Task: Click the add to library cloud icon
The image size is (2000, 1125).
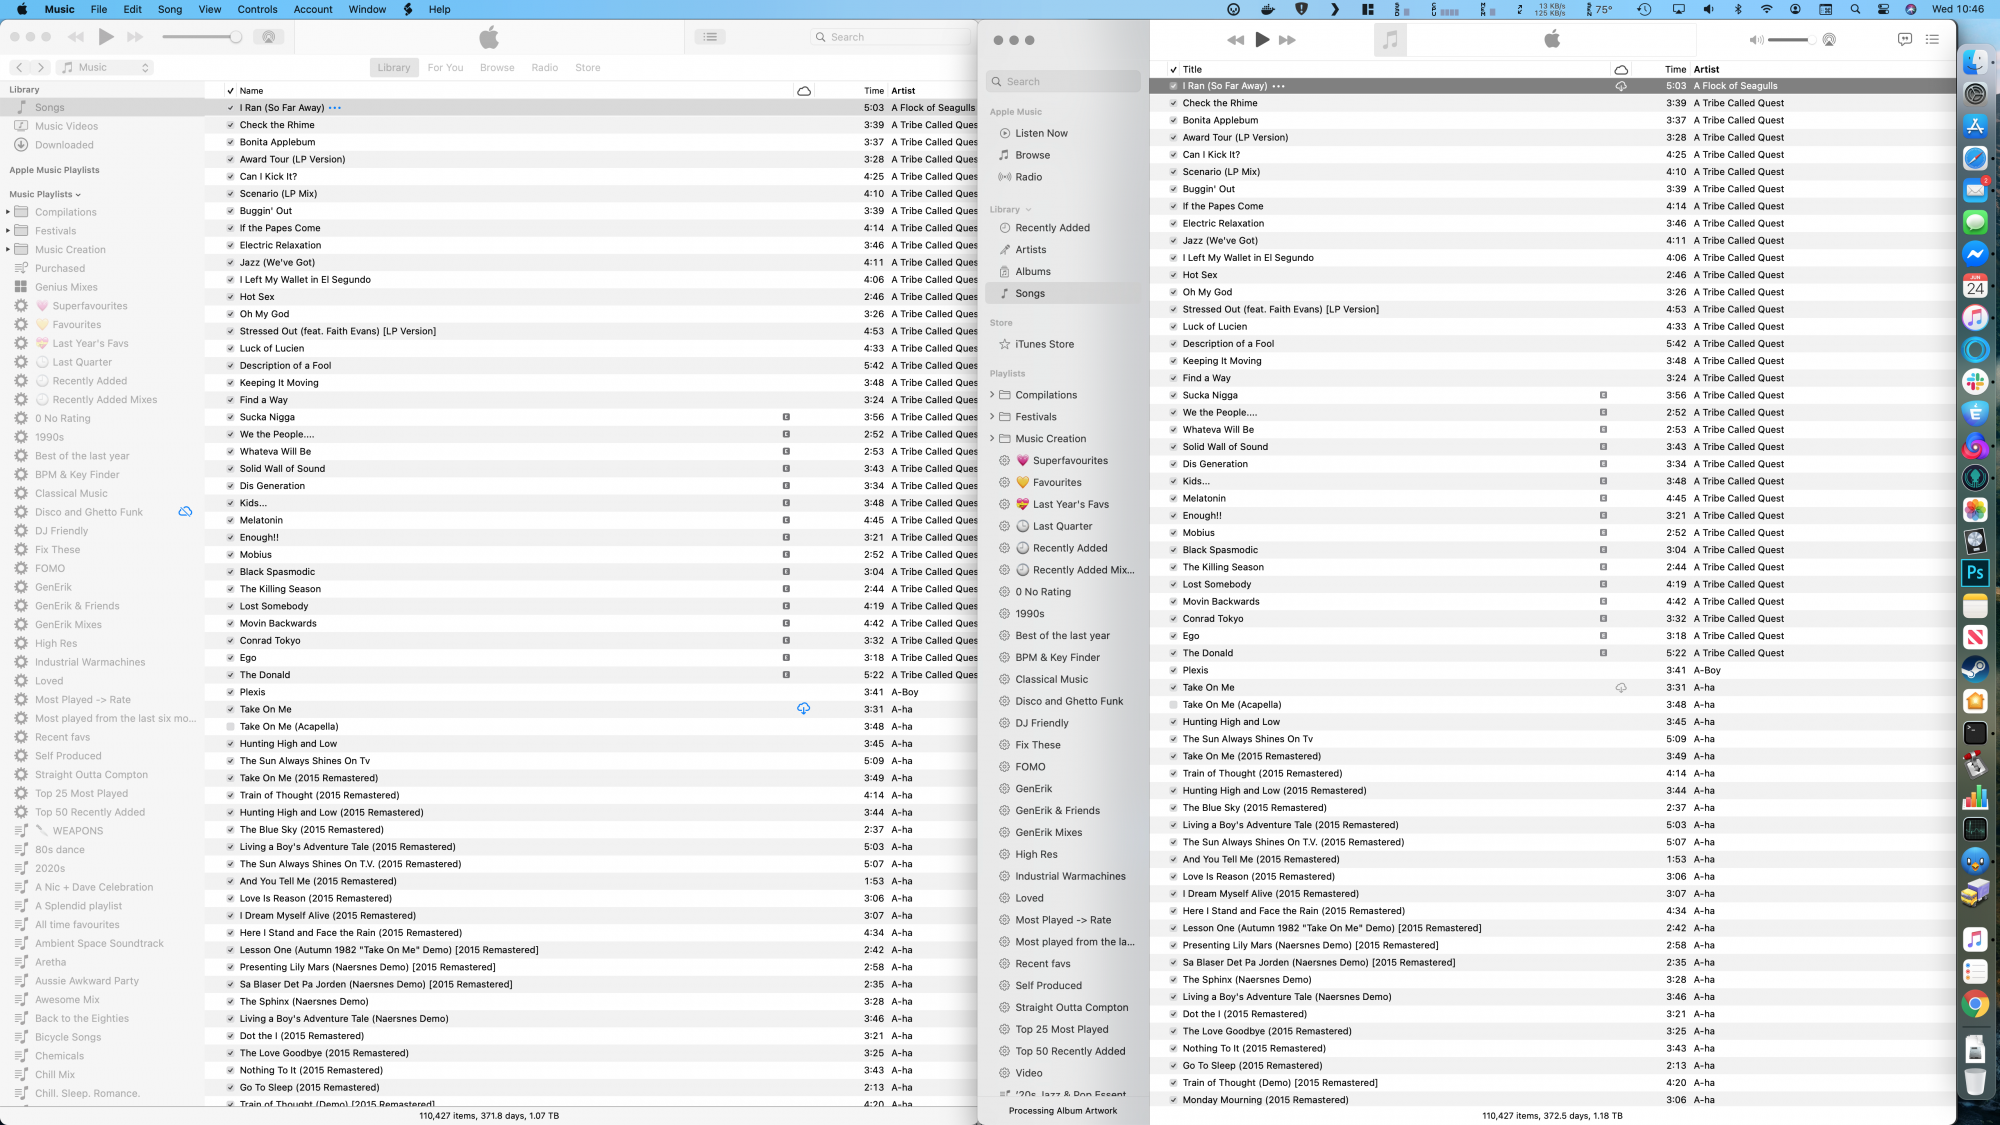Action: [x=804, y=709]
